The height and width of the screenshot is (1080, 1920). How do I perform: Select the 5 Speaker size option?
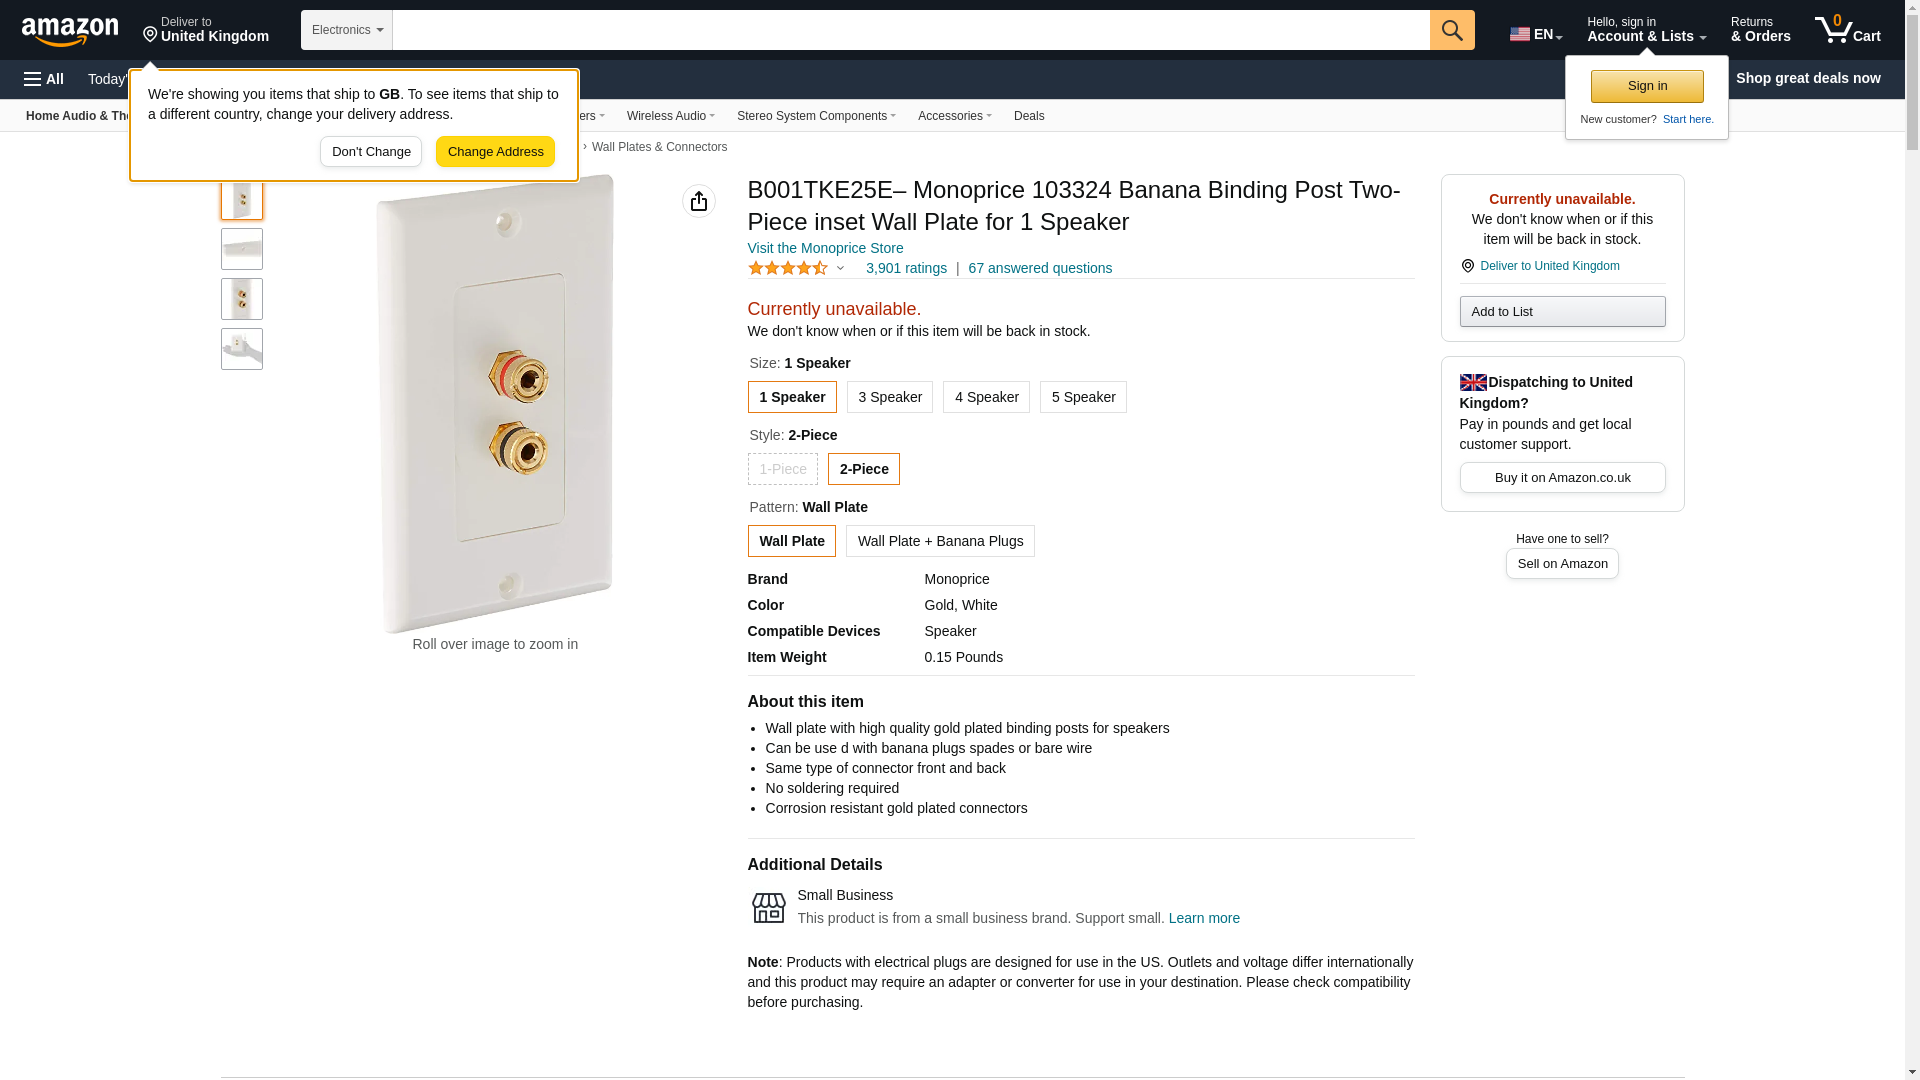1083,397
